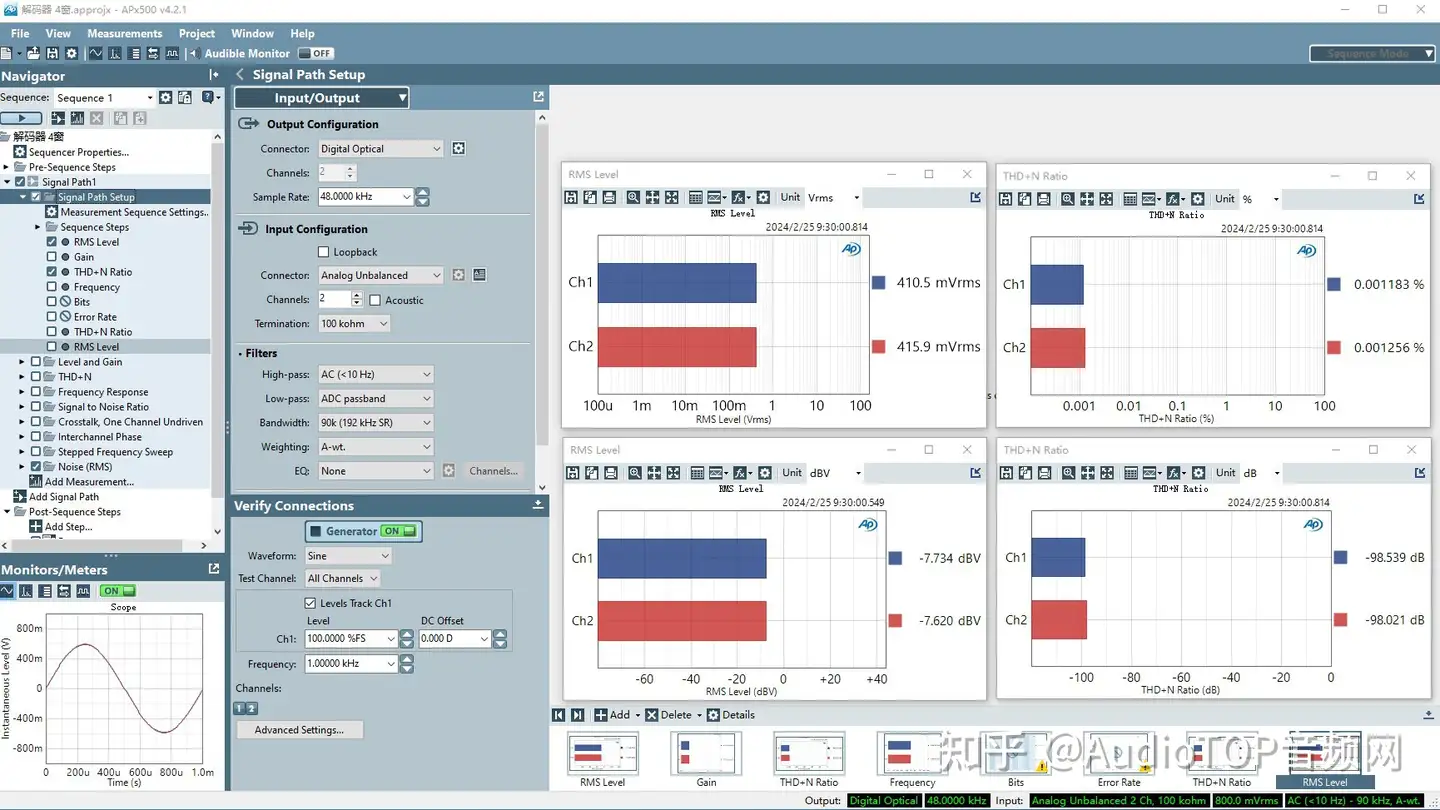Print icon in THD+N Ratio % window

(1044, 199)
